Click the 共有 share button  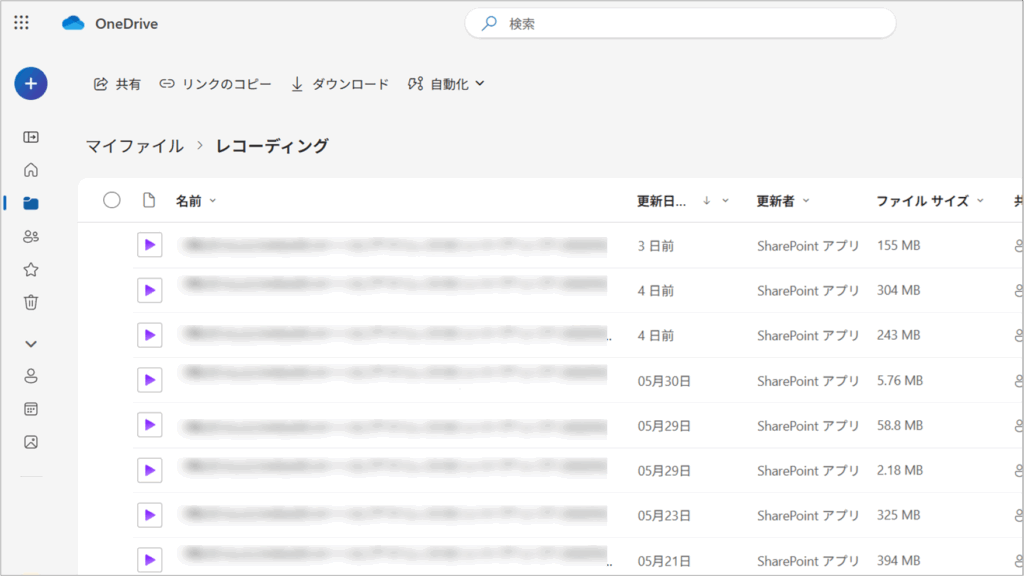(117, 84)
